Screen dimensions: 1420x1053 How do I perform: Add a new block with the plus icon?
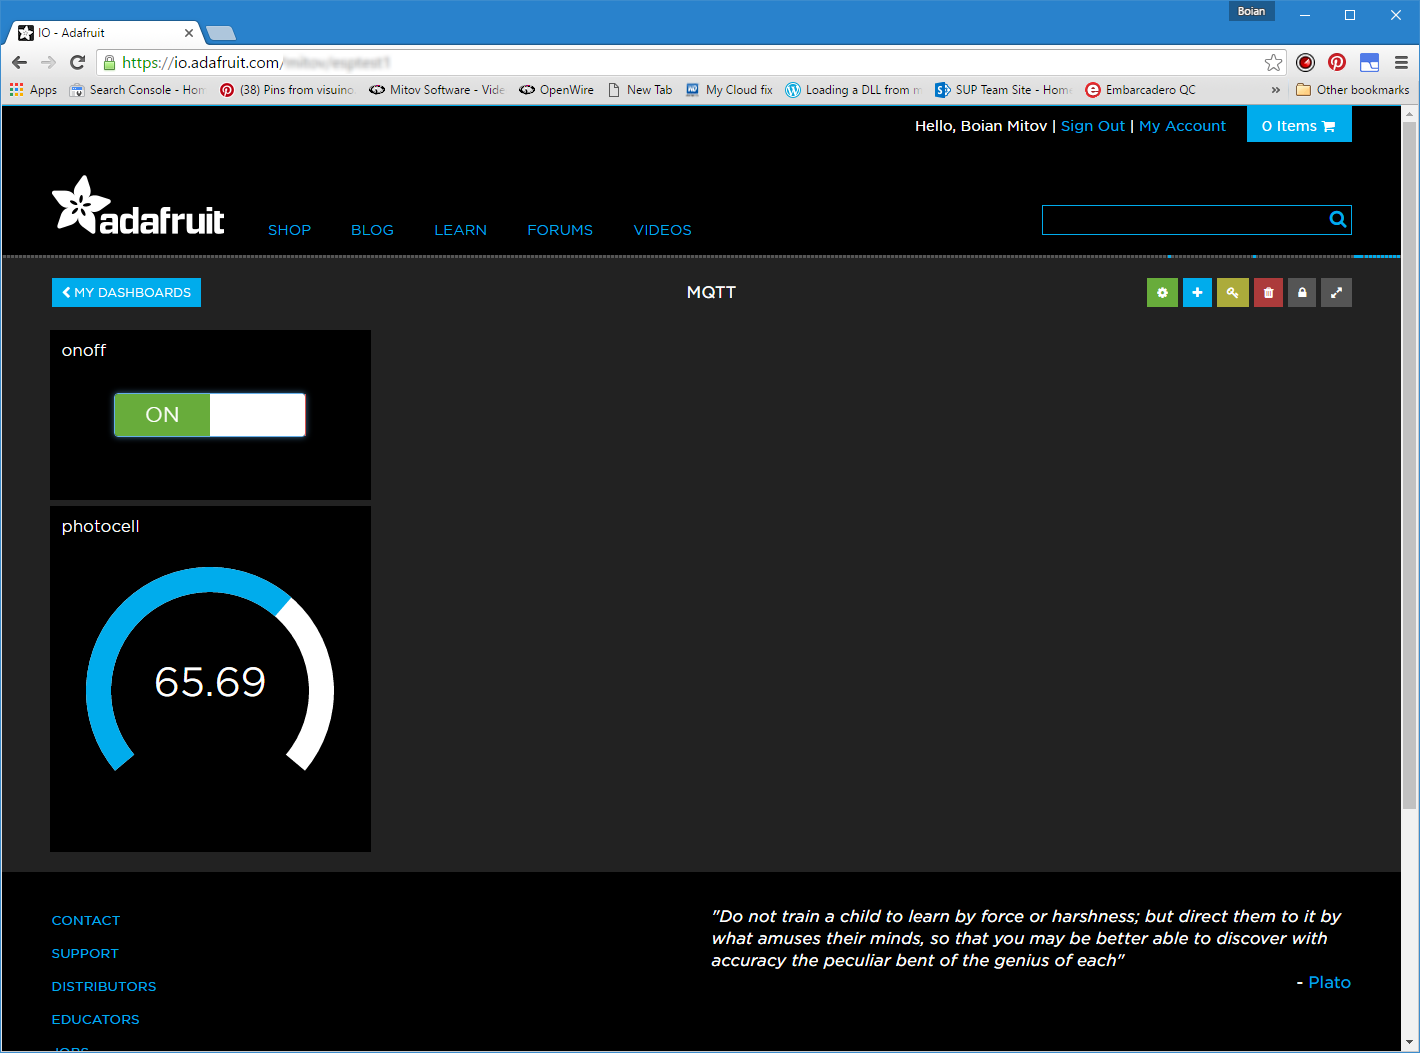(x=1197, y=292)
